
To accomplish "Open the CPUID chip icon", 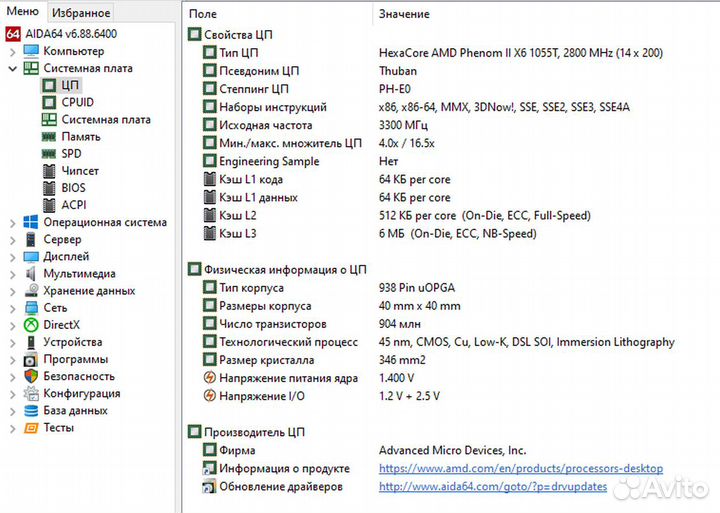I will [49, 102].
